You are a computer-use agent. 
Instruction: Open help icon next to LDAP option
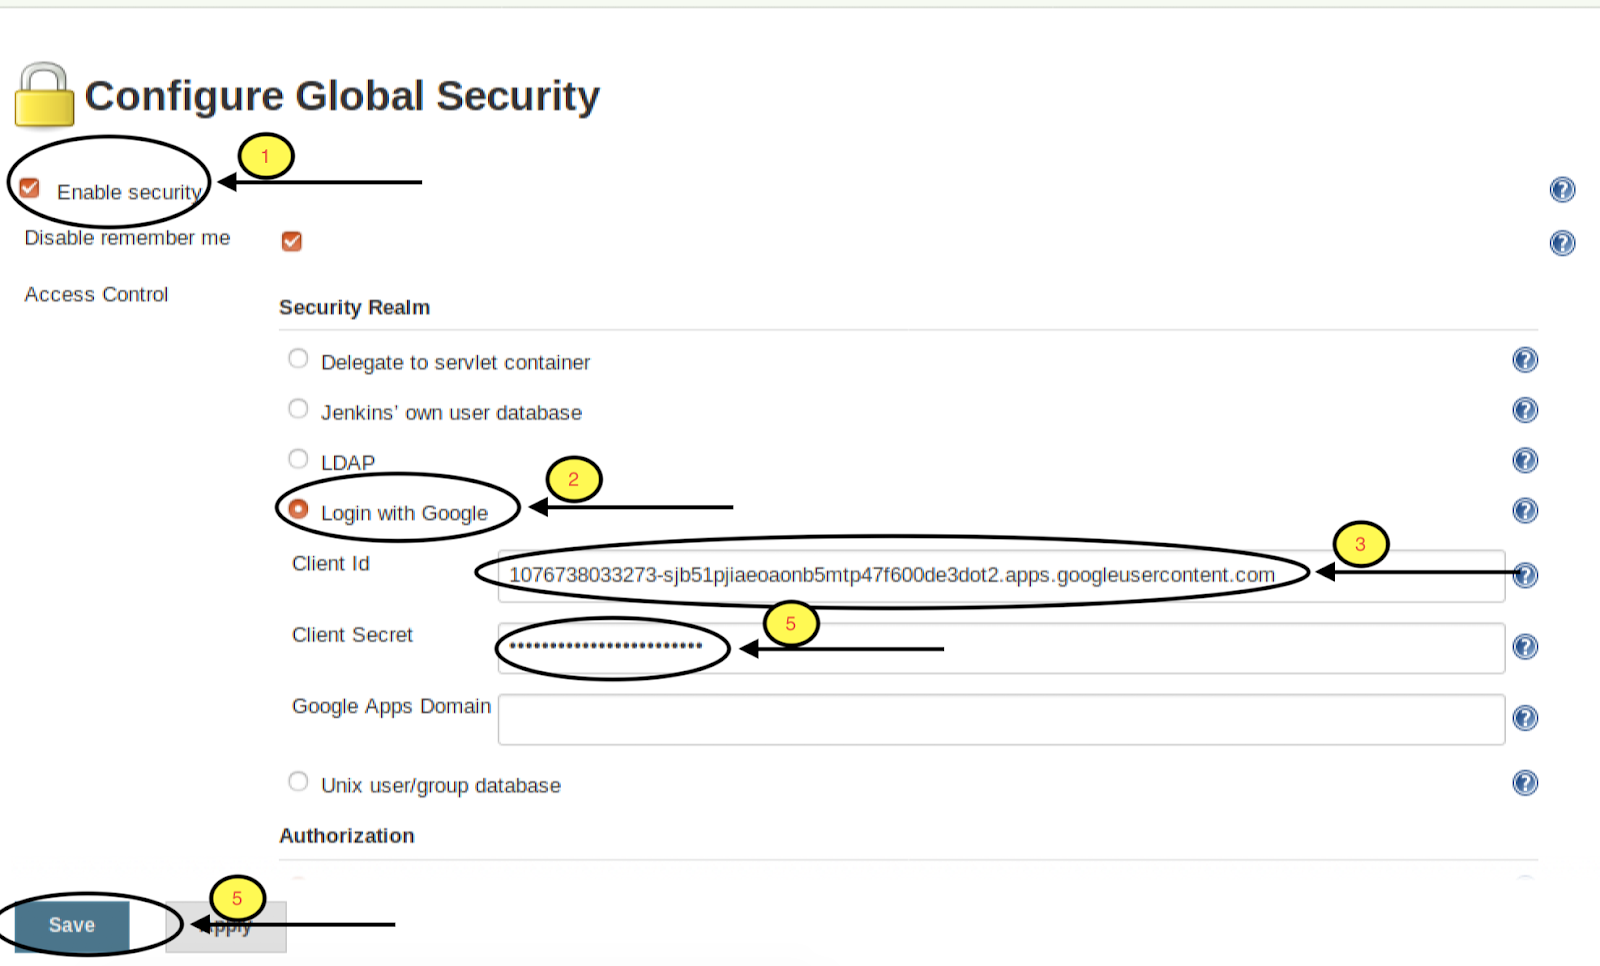click(x=1524, y=460)
